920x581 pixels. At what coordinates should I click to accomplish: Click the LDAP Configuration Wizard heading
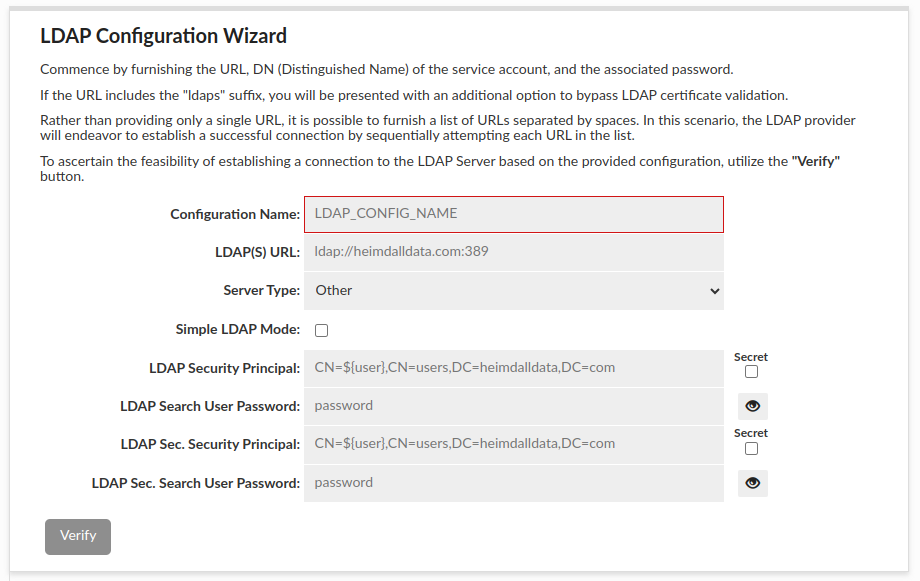pos(163,37)
